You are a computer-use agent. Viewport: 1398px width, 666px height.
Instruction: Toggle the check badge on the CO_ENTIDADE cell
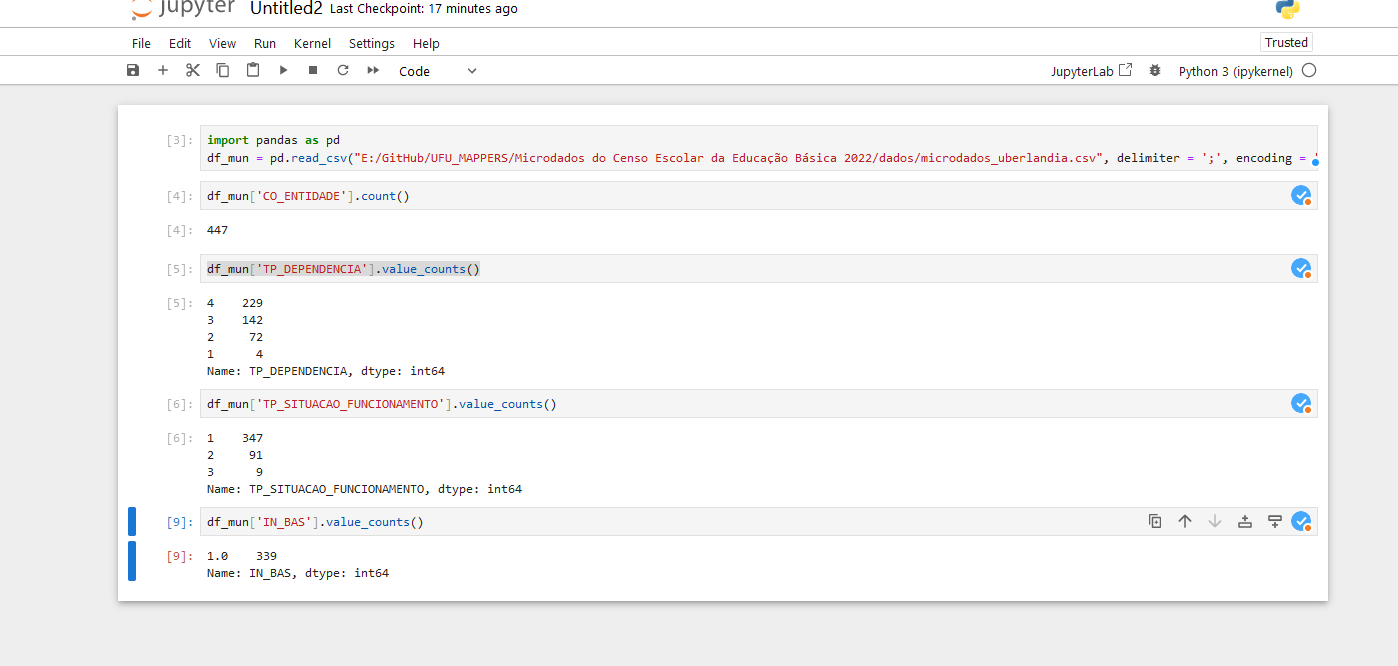(1301, 196)
